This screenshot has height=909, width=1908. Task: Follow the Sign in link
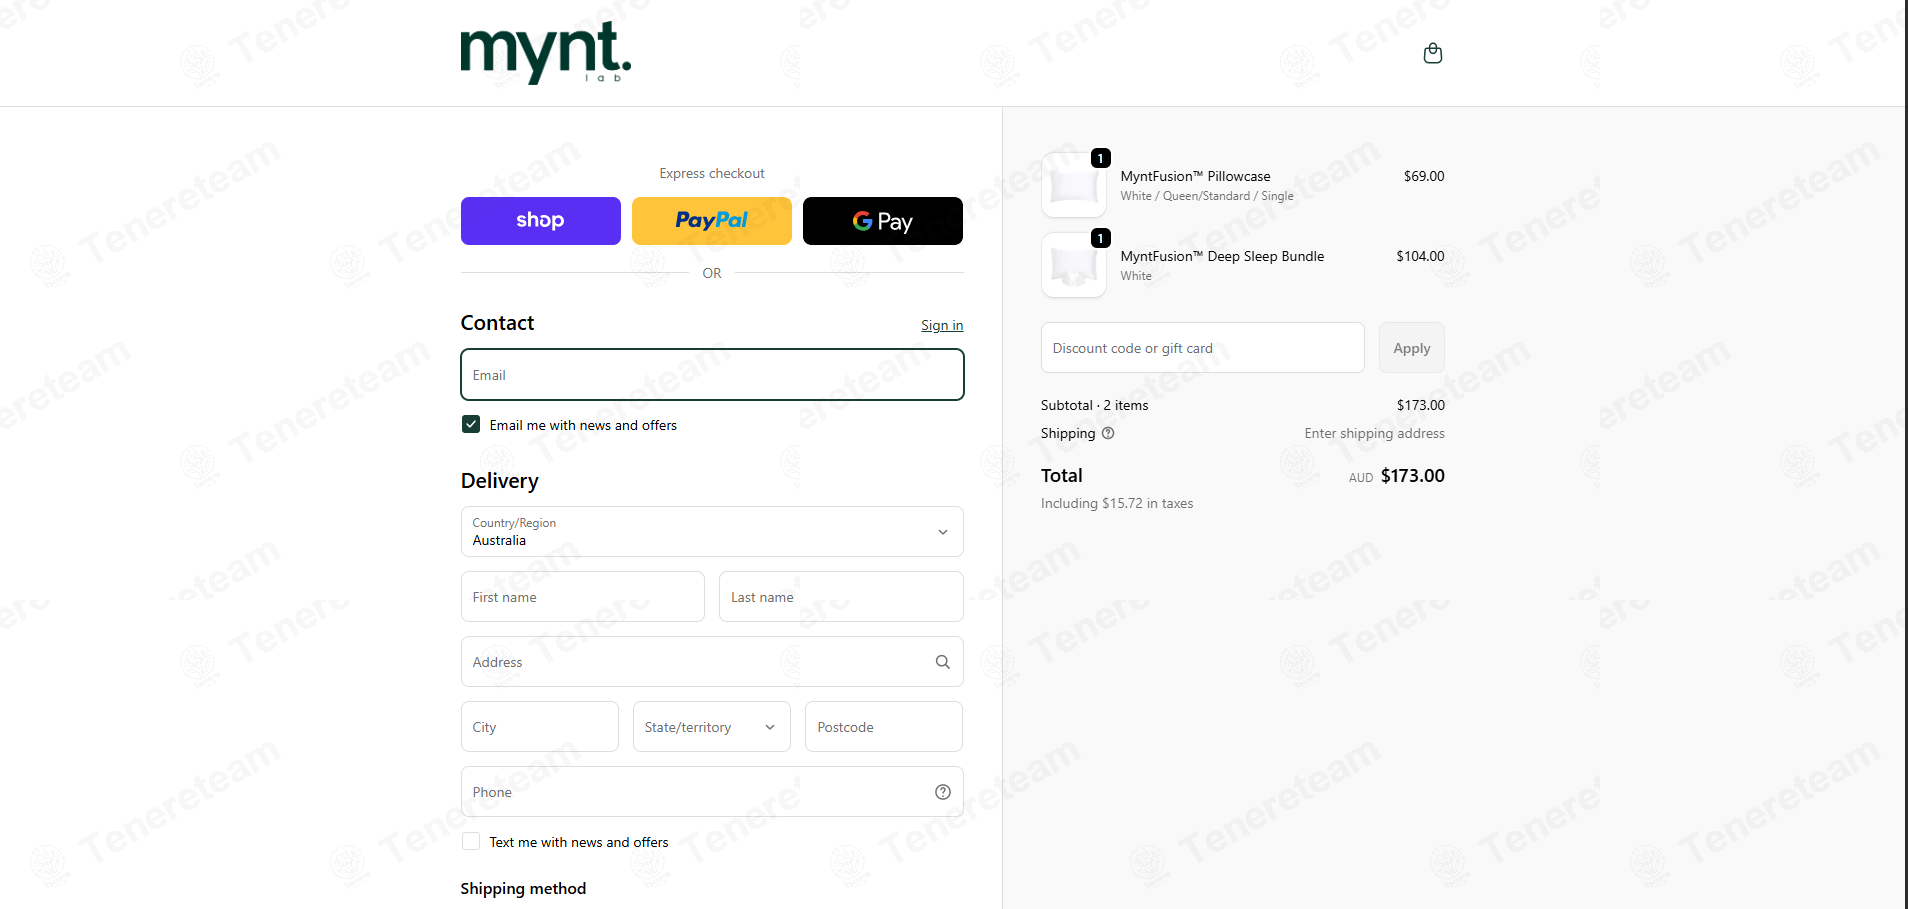coord(942,325)
